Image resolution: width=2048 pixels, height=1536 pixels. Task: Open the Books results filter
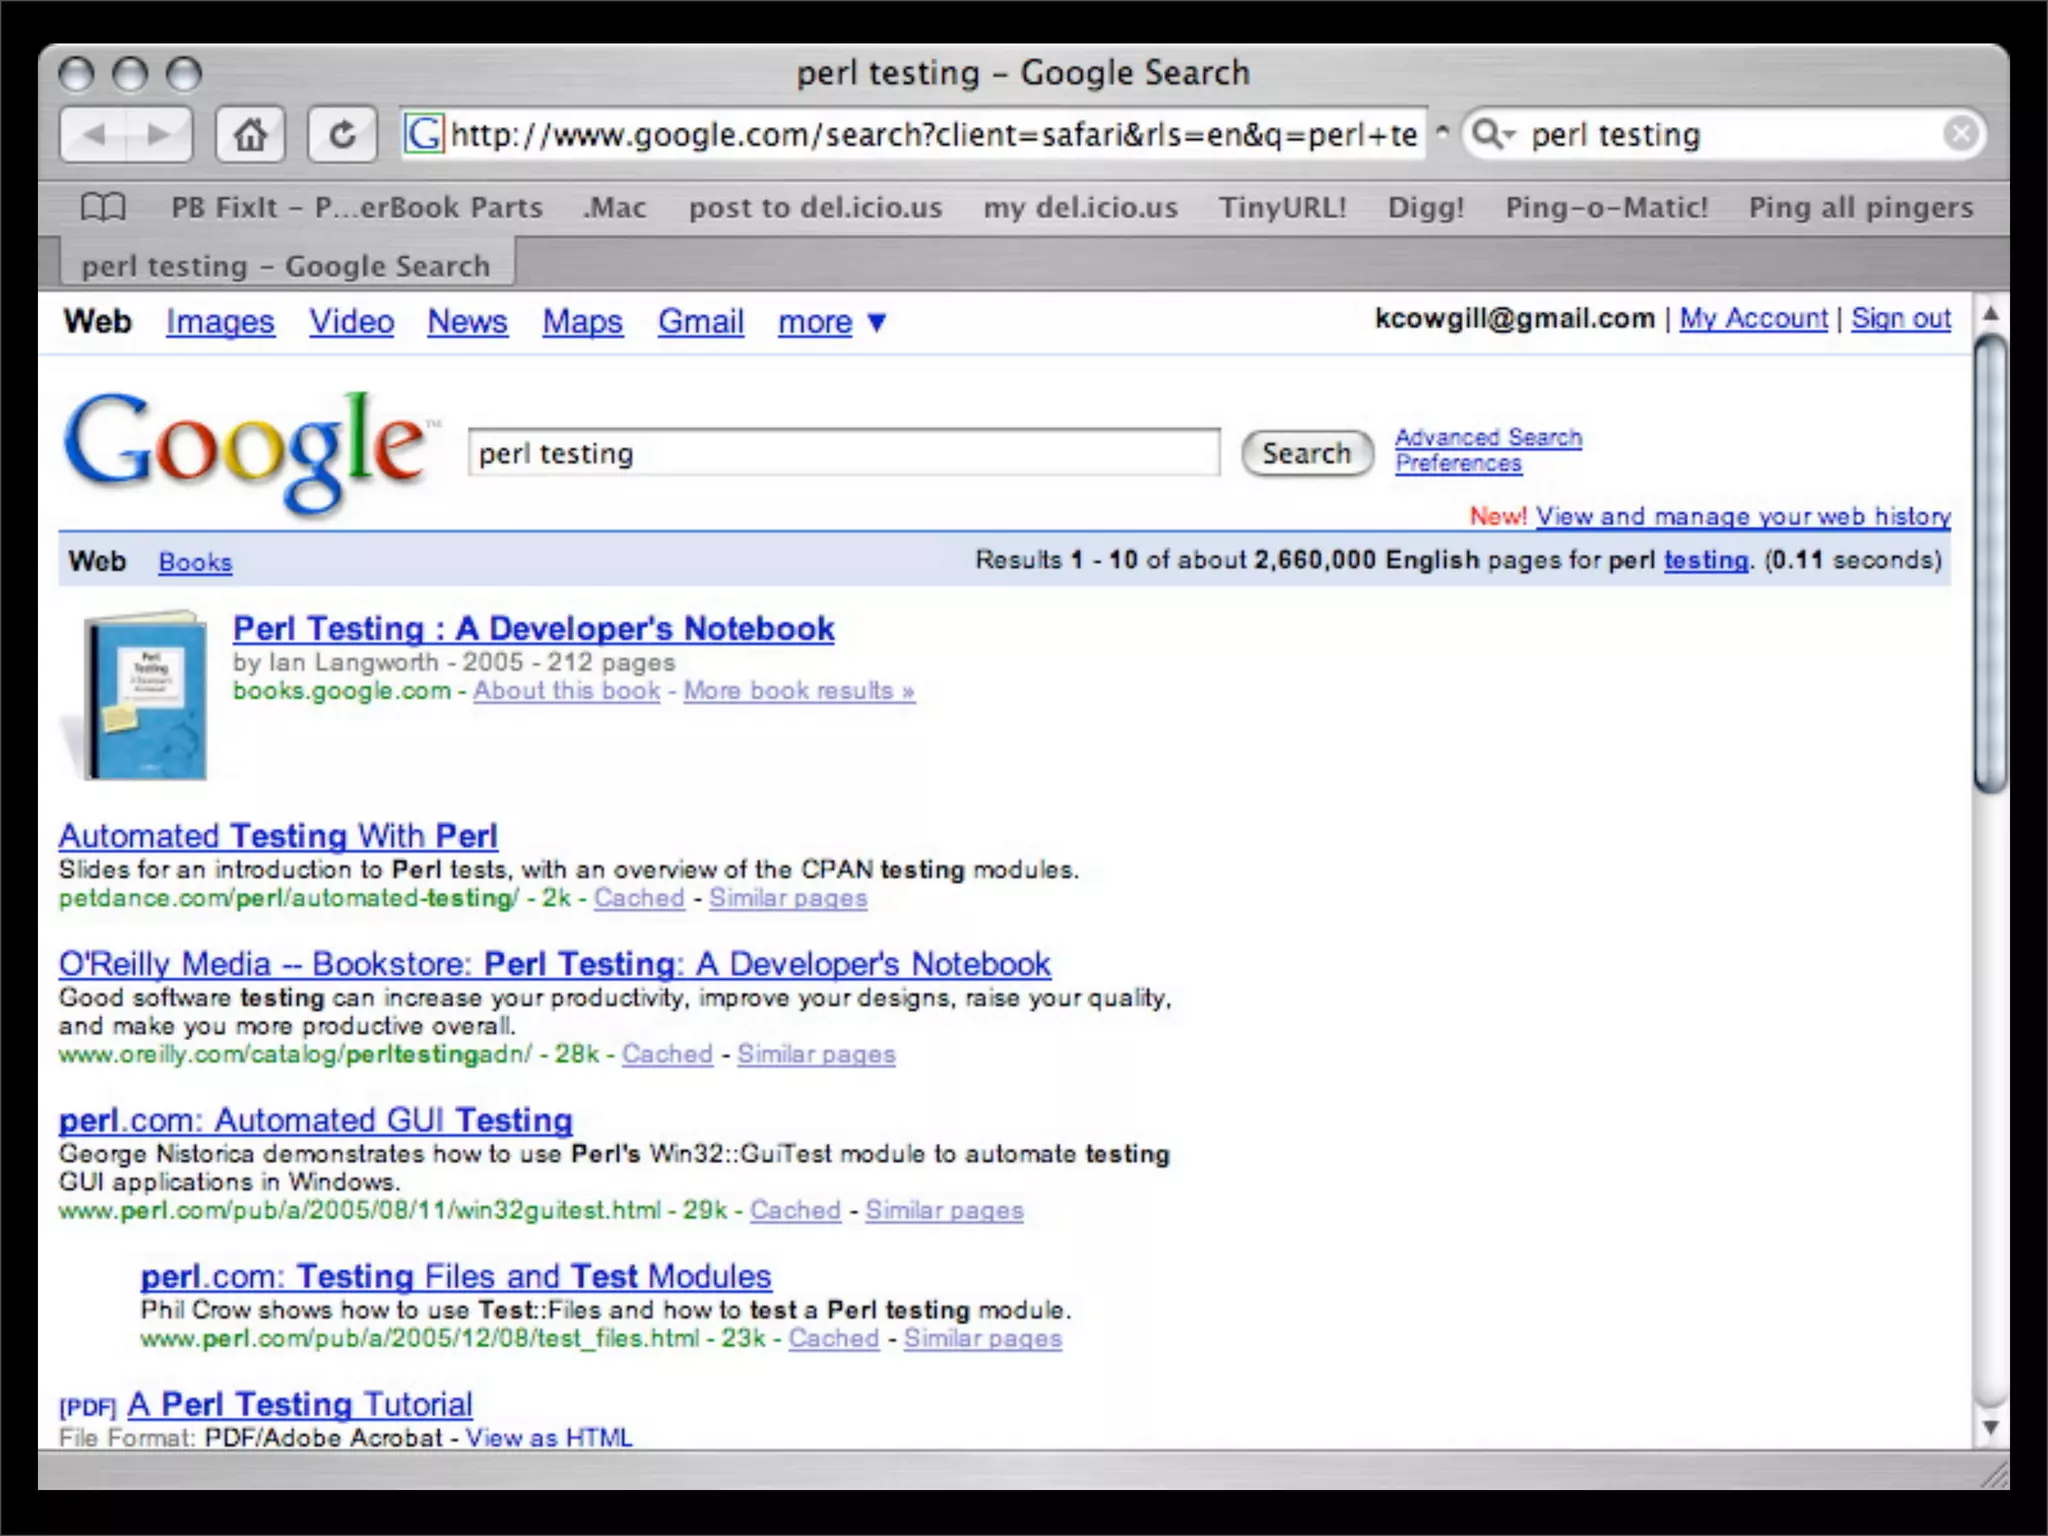(x=195, y=562)
